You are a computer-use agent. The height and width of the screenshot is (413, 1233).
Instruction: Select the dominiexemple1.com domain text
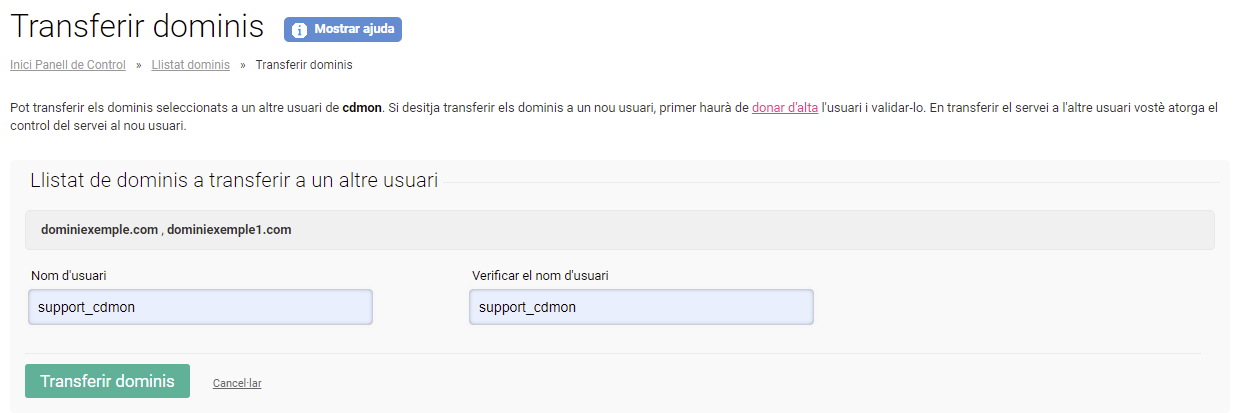229,229
